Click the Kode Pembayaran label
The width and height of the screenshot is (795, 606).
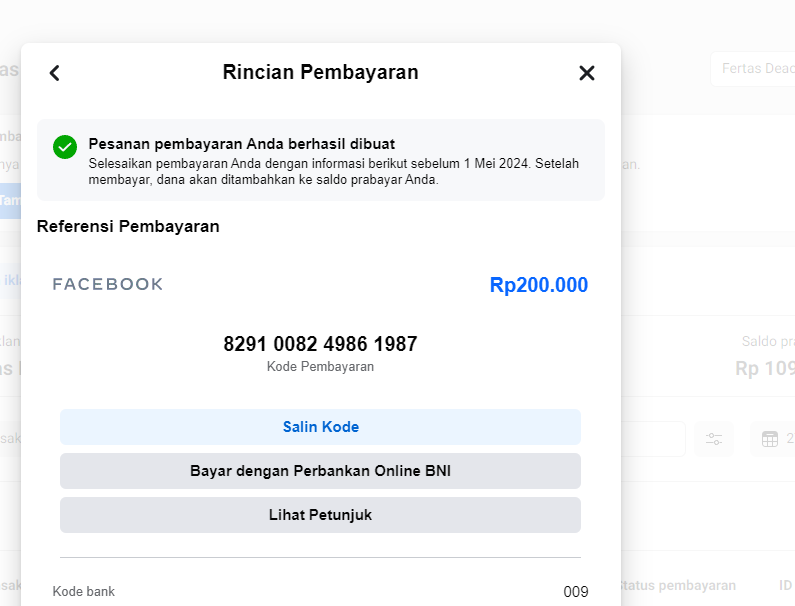point(320,367)
